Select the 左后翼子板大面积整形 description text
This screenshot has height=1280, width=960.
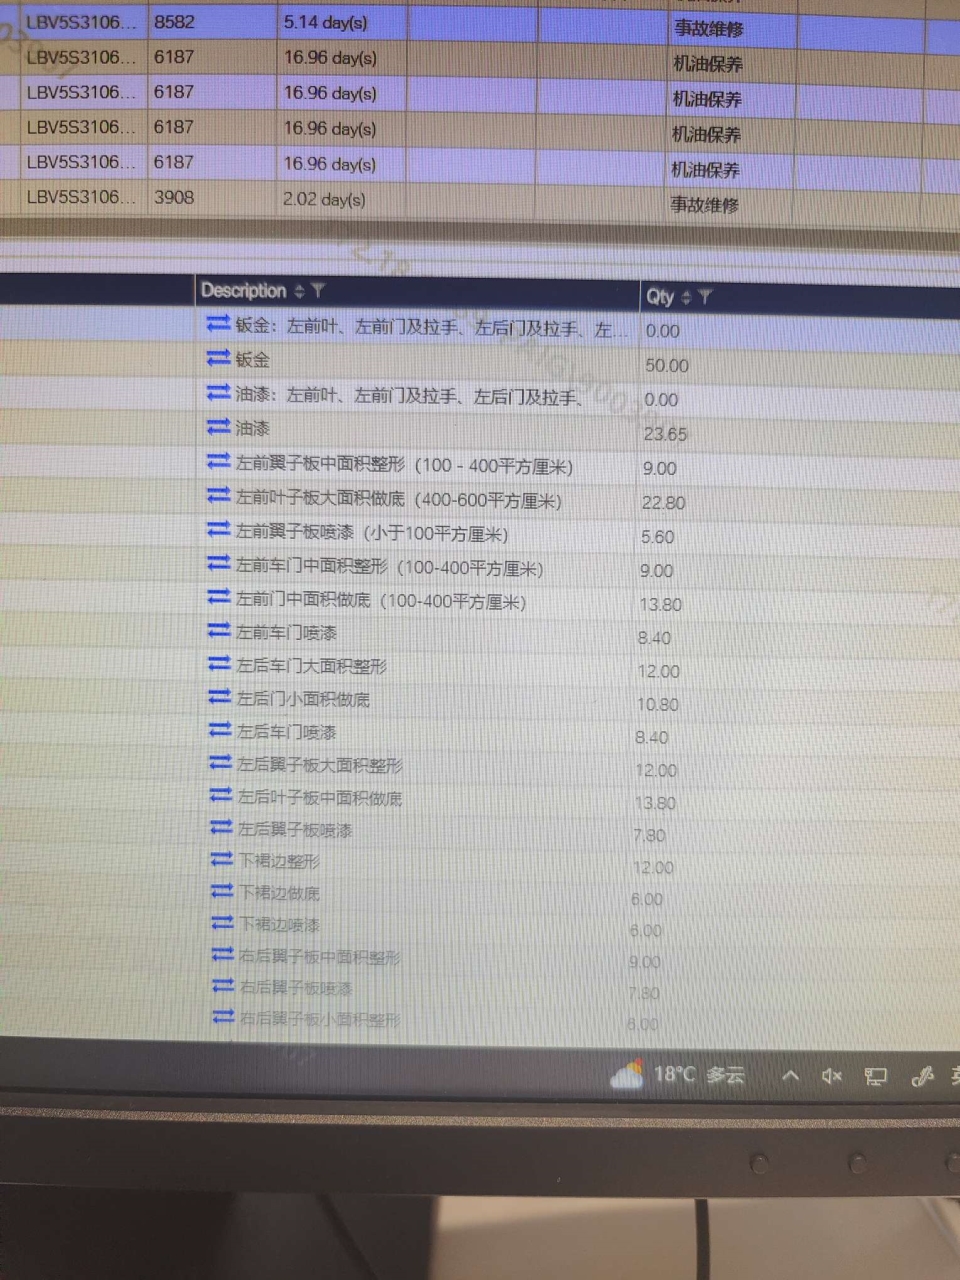pos(320,765)
